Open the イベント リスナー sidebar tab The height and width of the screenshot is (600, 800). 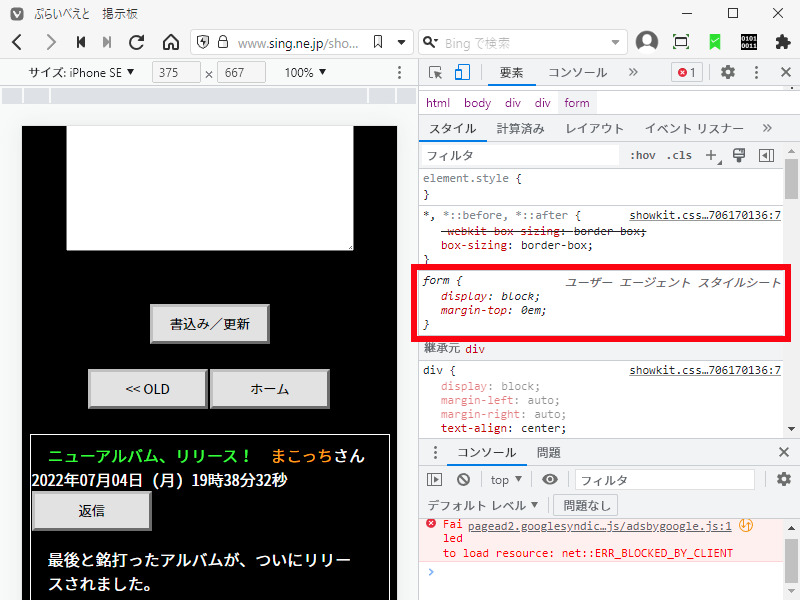coord(694,129)
